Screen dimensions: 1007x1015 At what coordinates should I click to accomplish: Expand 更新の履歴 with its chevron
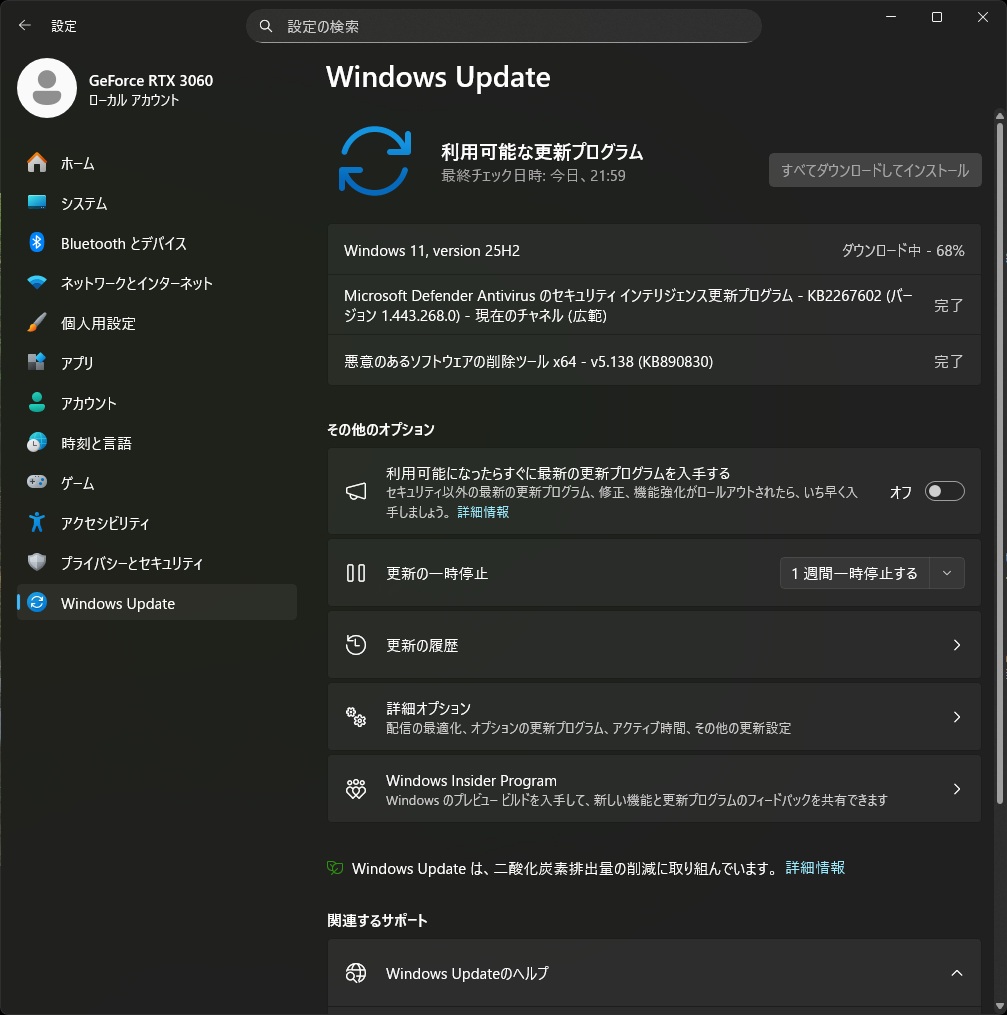pos(957,645)
